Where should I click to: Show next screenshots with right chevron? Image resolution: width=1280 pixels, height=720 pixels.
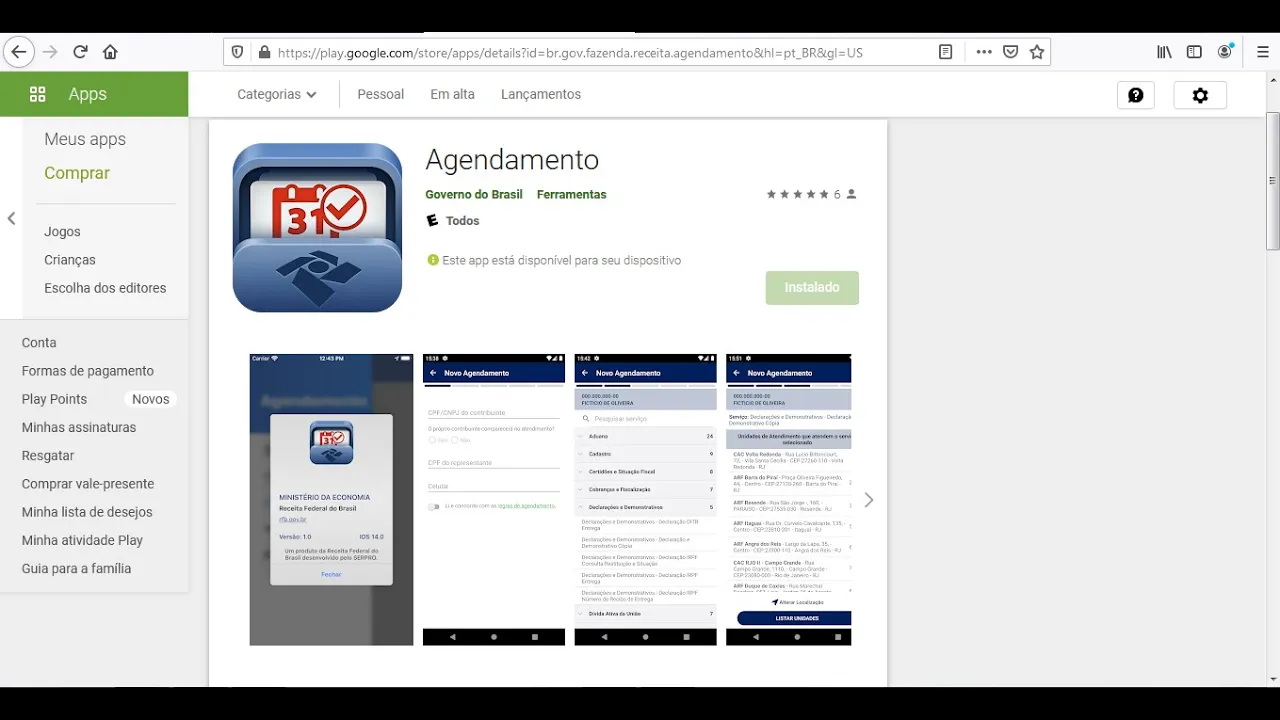click(x=869, y=500)
